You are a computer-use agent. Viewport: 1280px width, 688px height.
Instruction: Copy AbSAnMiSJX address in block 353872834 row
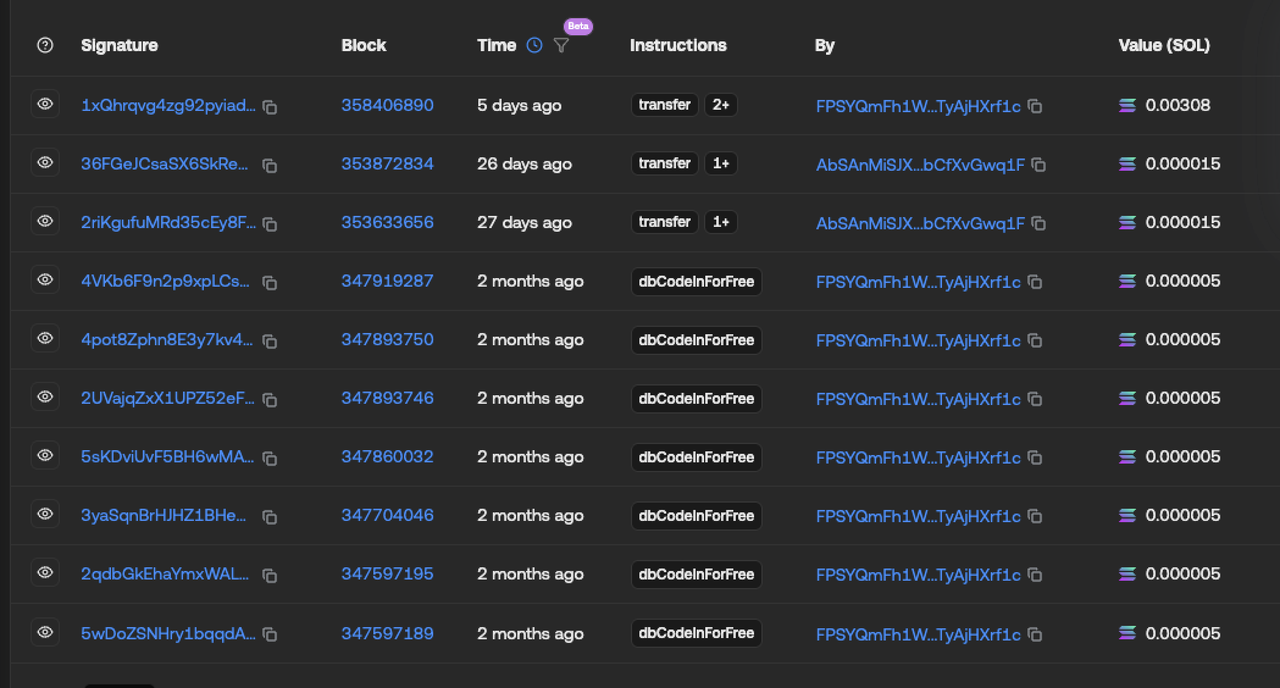[x=1039, y=165]
